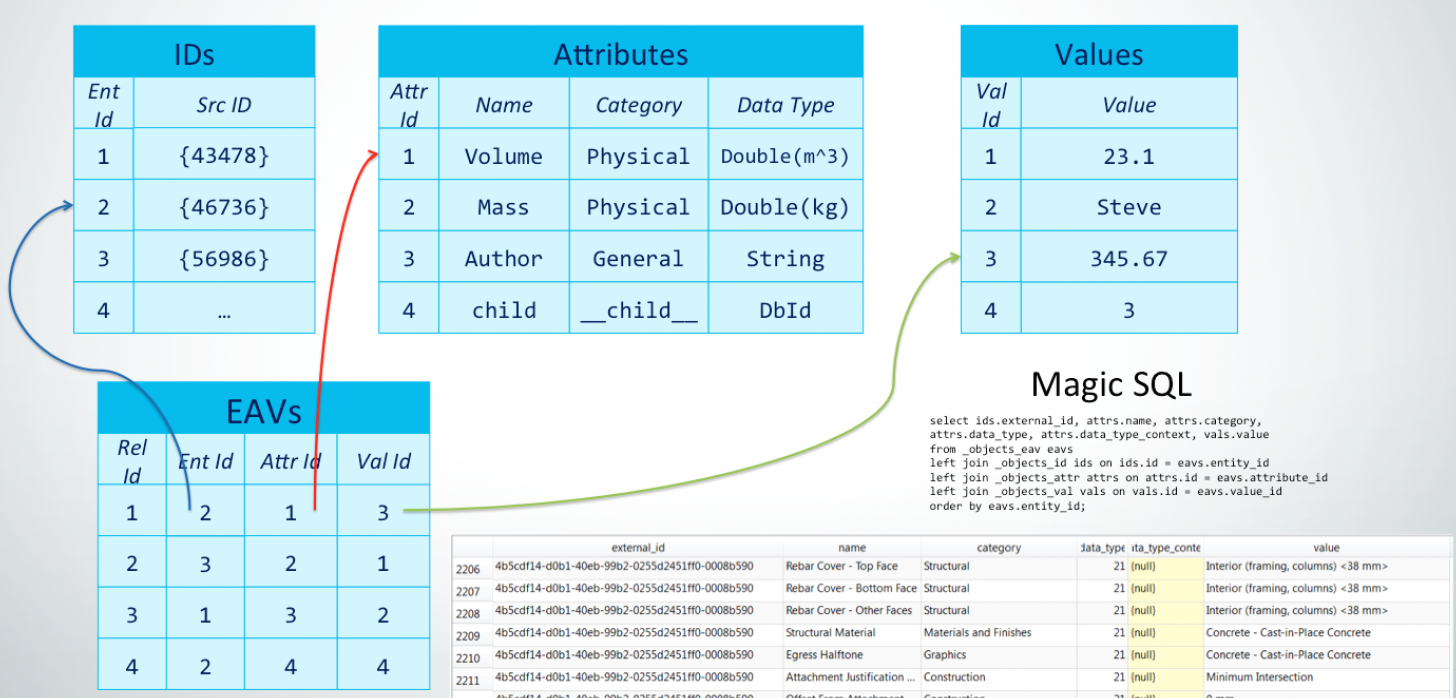Select the '23.1' value cell
1456x698 pixels.
pos(1129,156)
